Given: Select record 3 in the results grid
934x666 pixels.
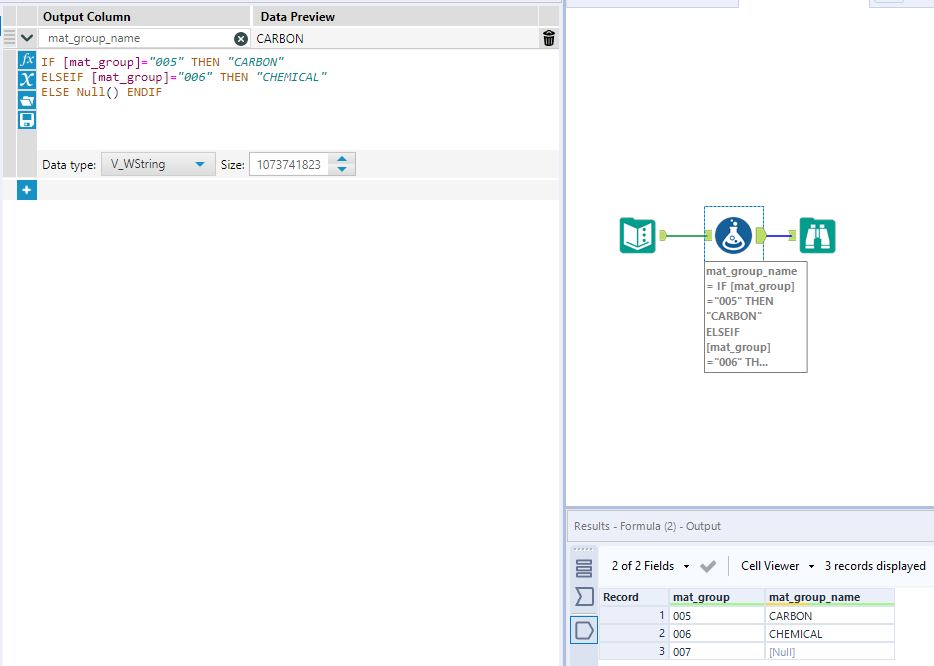Looking at the screenshot, I should tap(661, 651).
